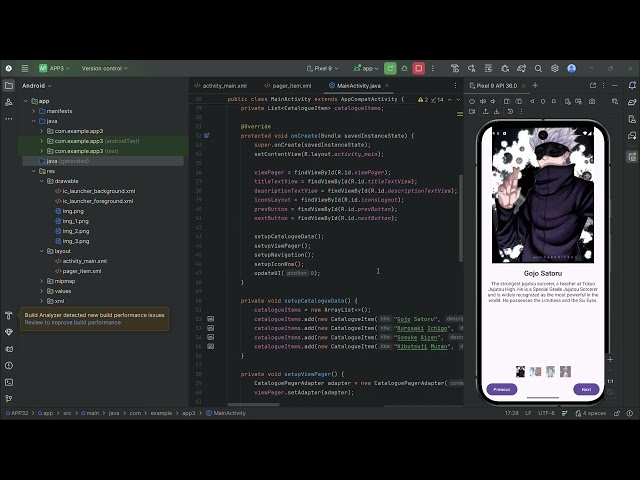Click APP32 breadcrumb root
The width and height of the screenshot is (640, 480).
pyautogui.click(x=17, y=413)
